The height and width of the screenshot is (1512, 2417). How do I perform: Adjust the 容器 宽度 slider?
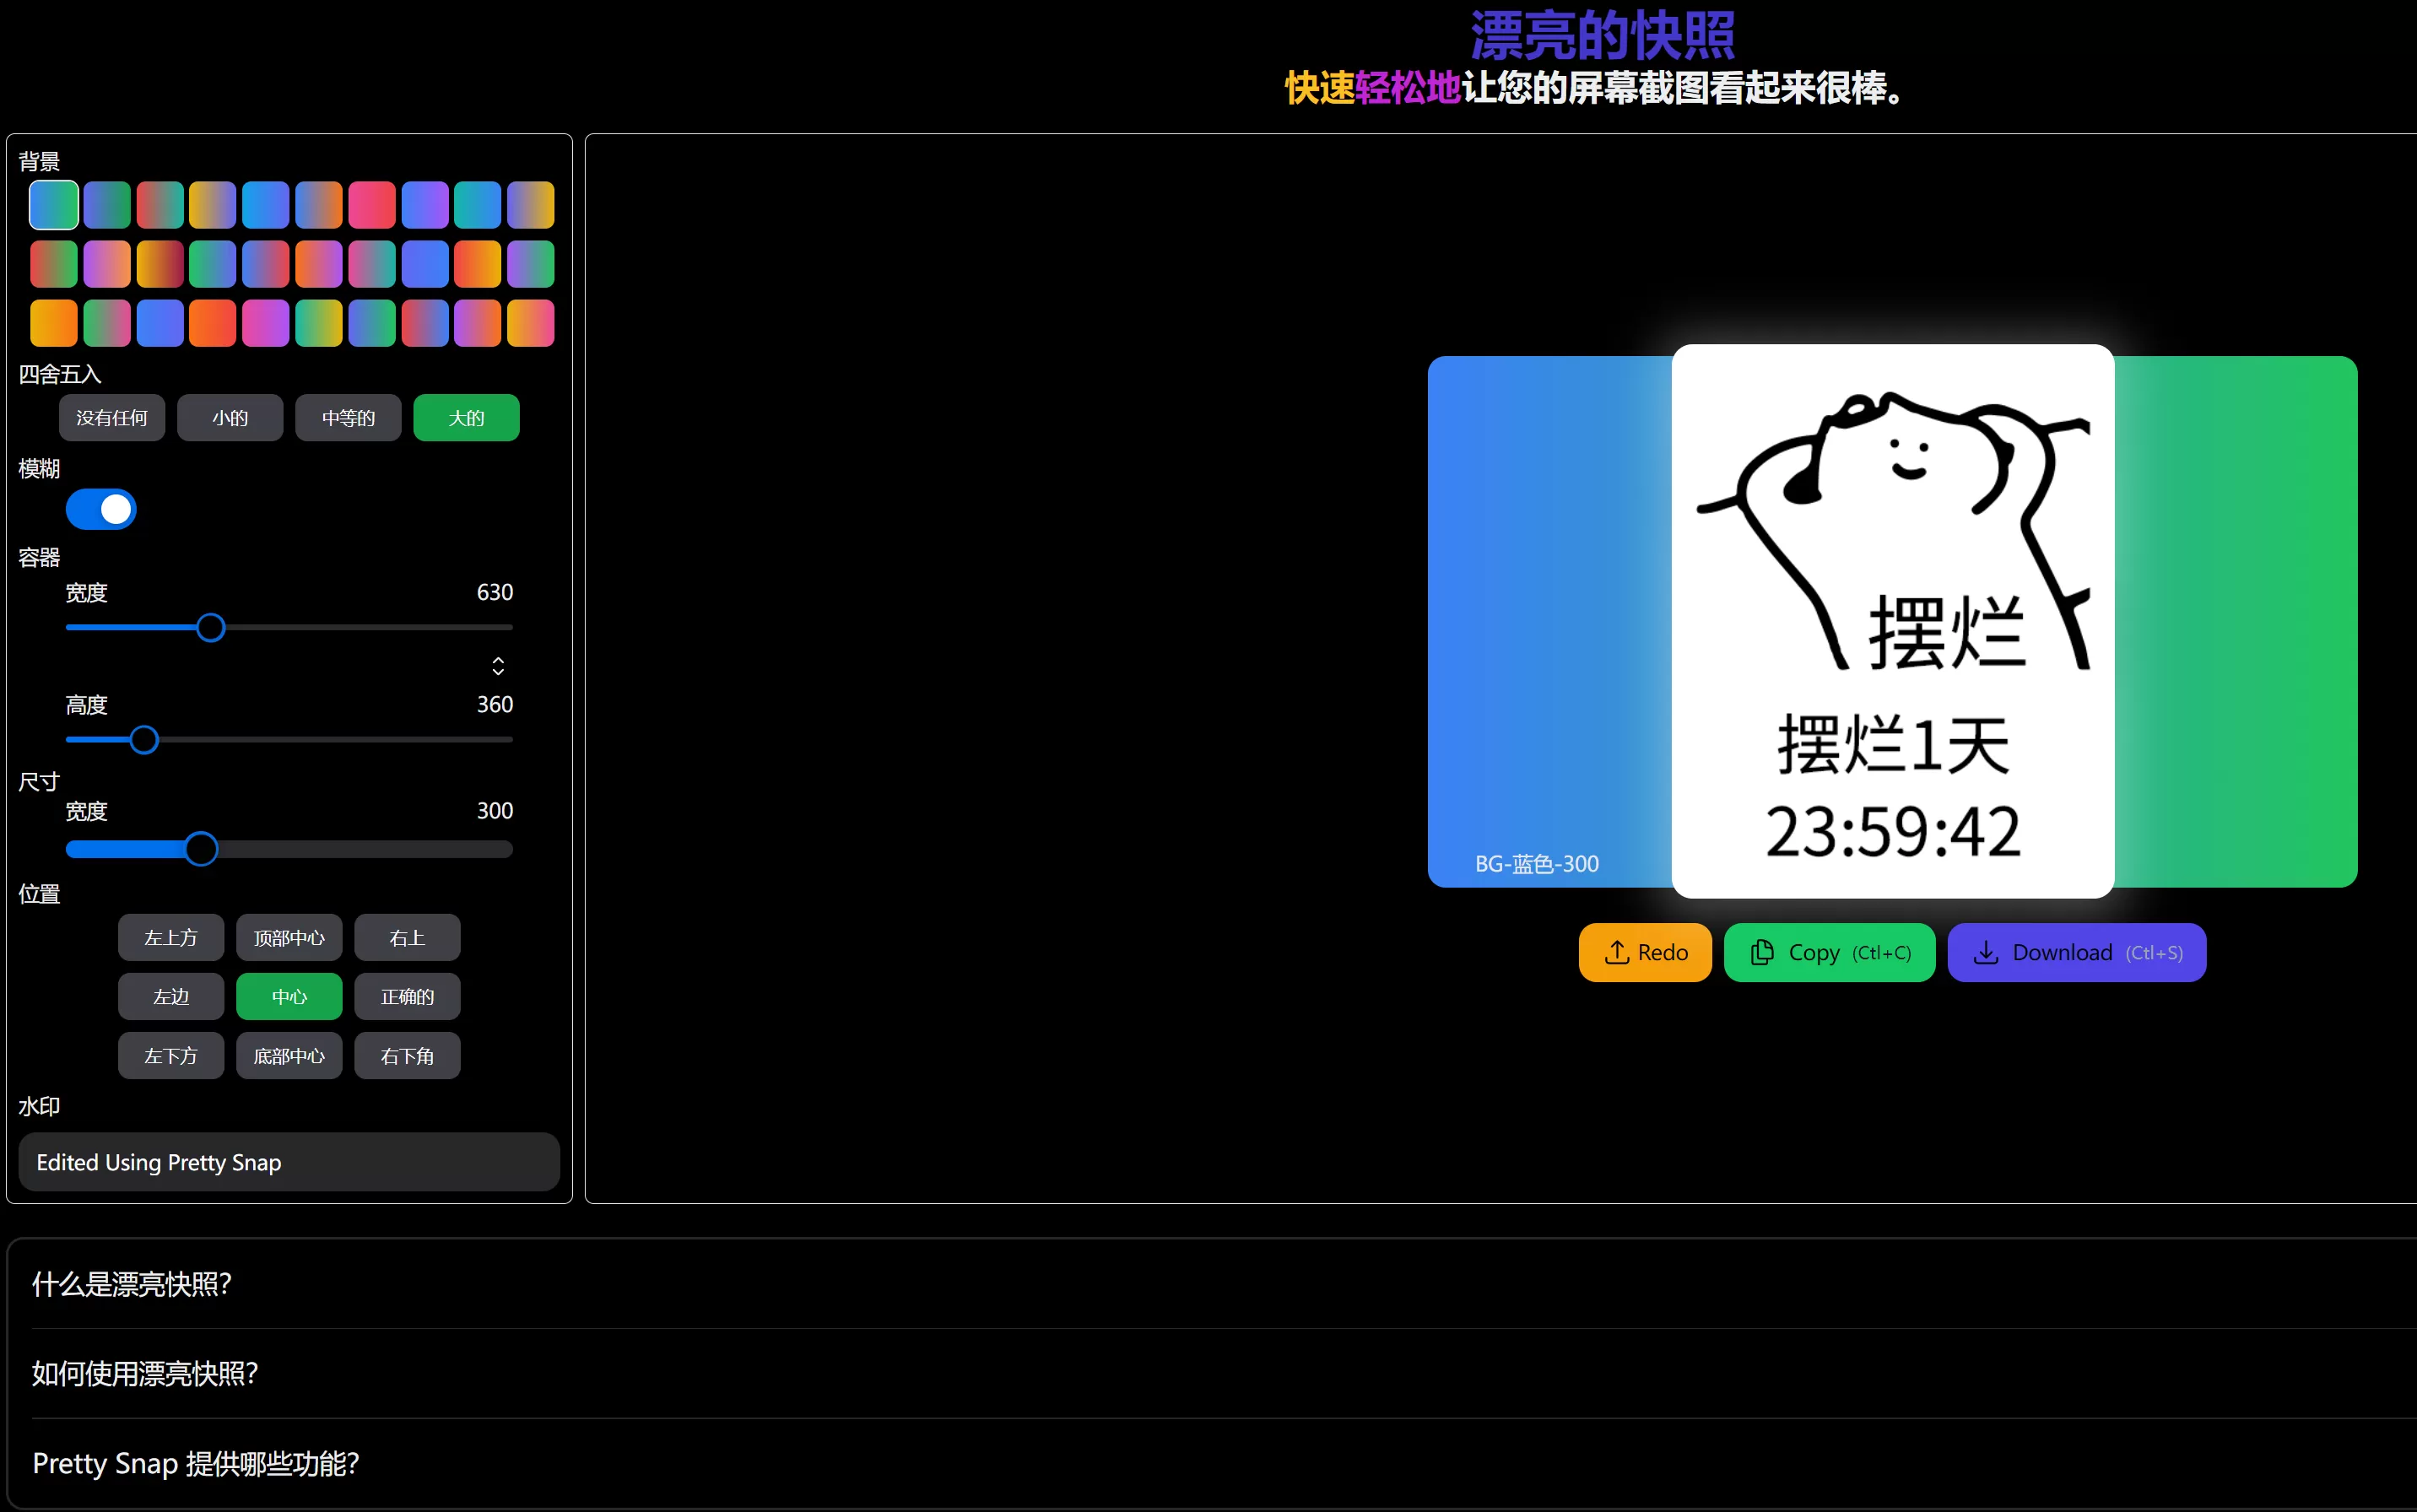point(211,627)
